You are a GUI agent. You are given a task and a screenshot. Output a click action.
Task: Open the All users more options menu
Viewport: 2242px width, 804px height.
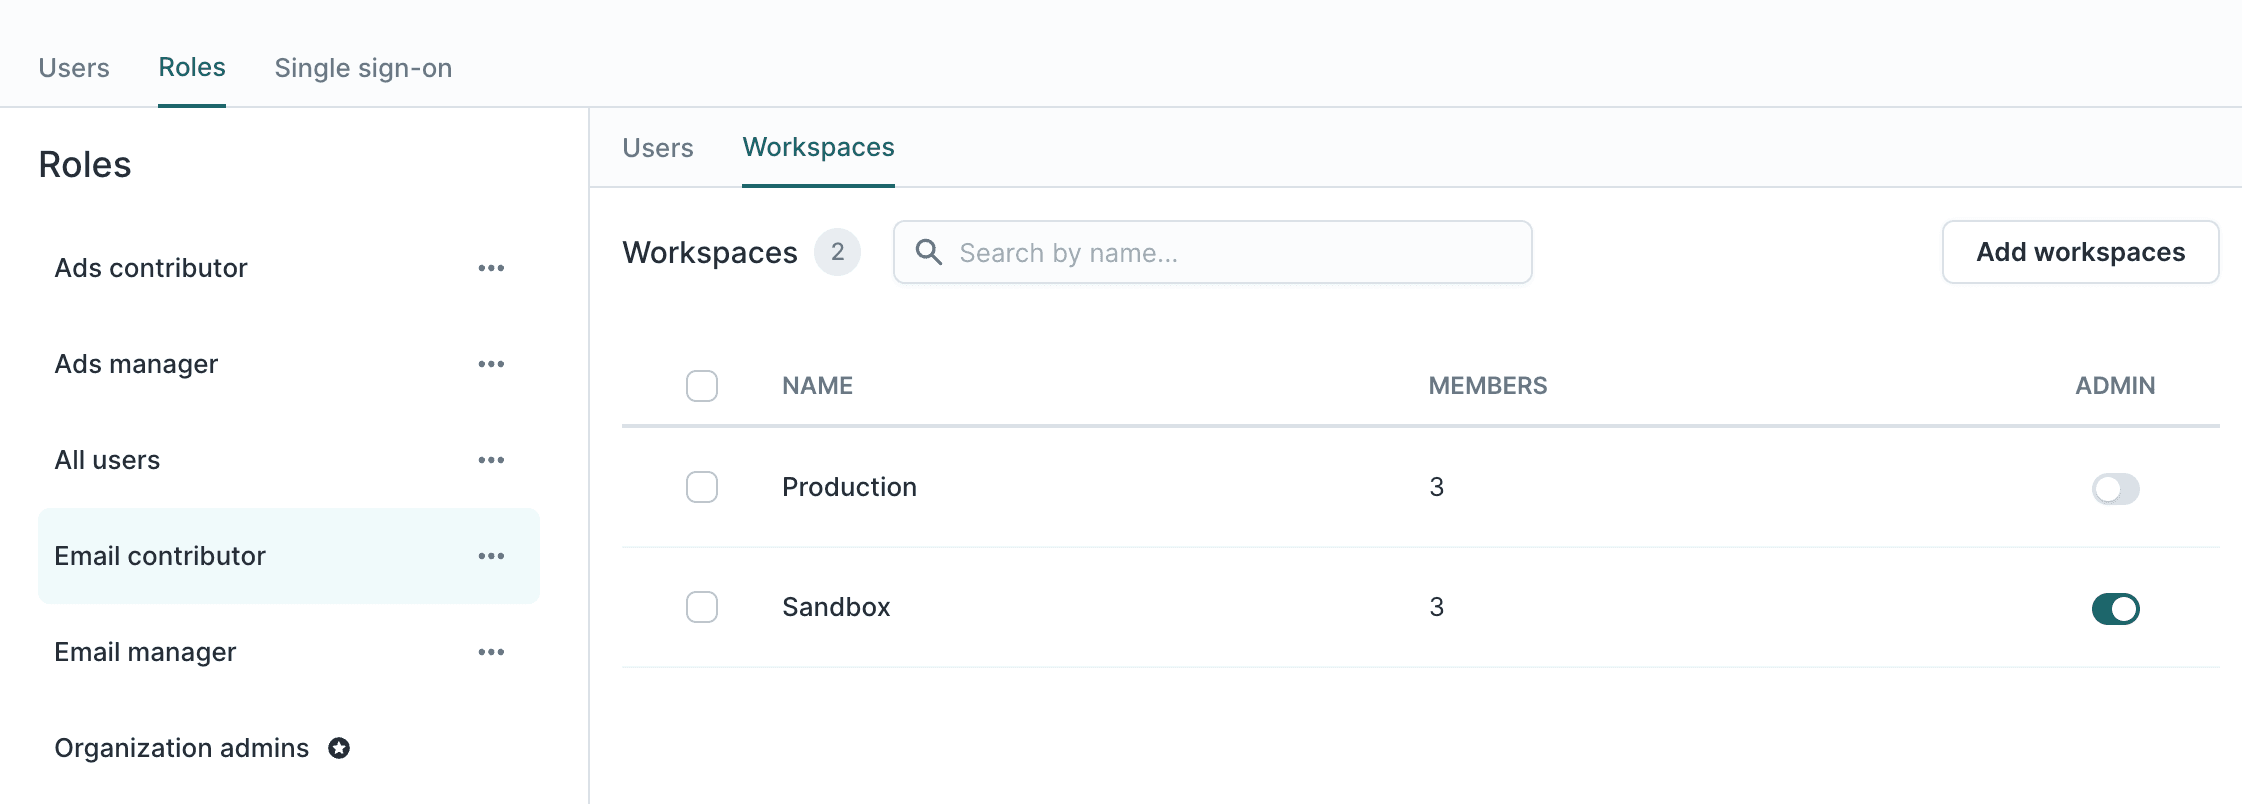[491, 460]
